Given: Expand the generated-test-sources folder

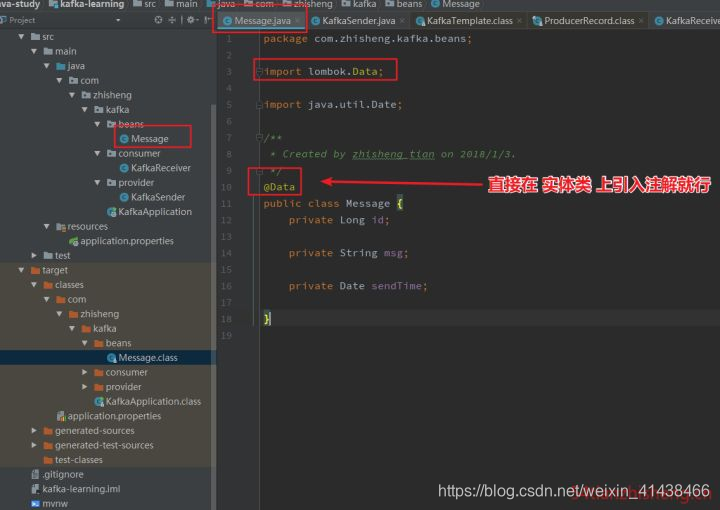Looking at the screenshot, I should tap(34, 445).
